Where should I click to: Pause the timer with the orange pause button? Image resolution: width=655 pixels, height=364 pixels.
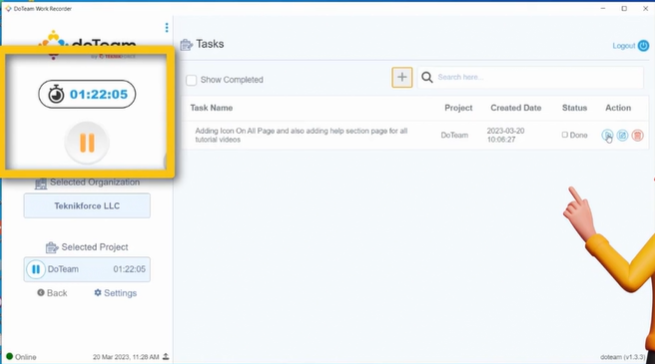coord(87,143)
